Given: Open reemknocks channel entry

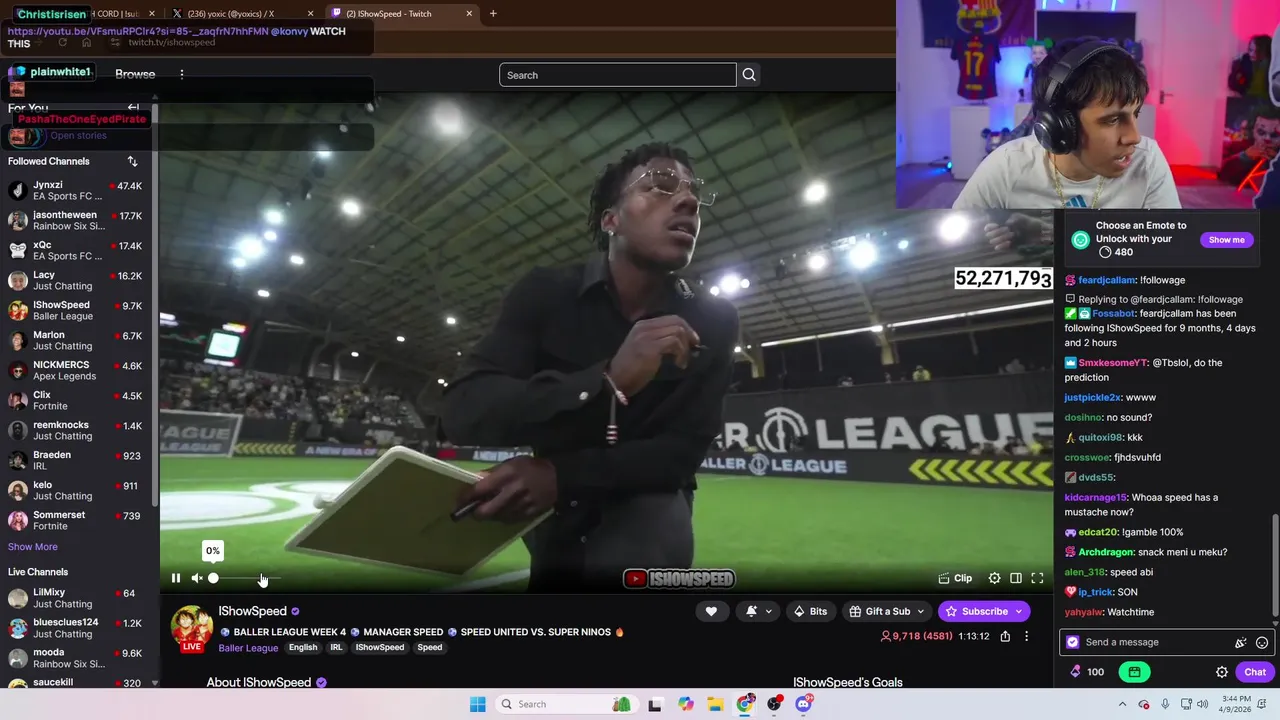Looking at the screenshot, I should coord(76,431).
